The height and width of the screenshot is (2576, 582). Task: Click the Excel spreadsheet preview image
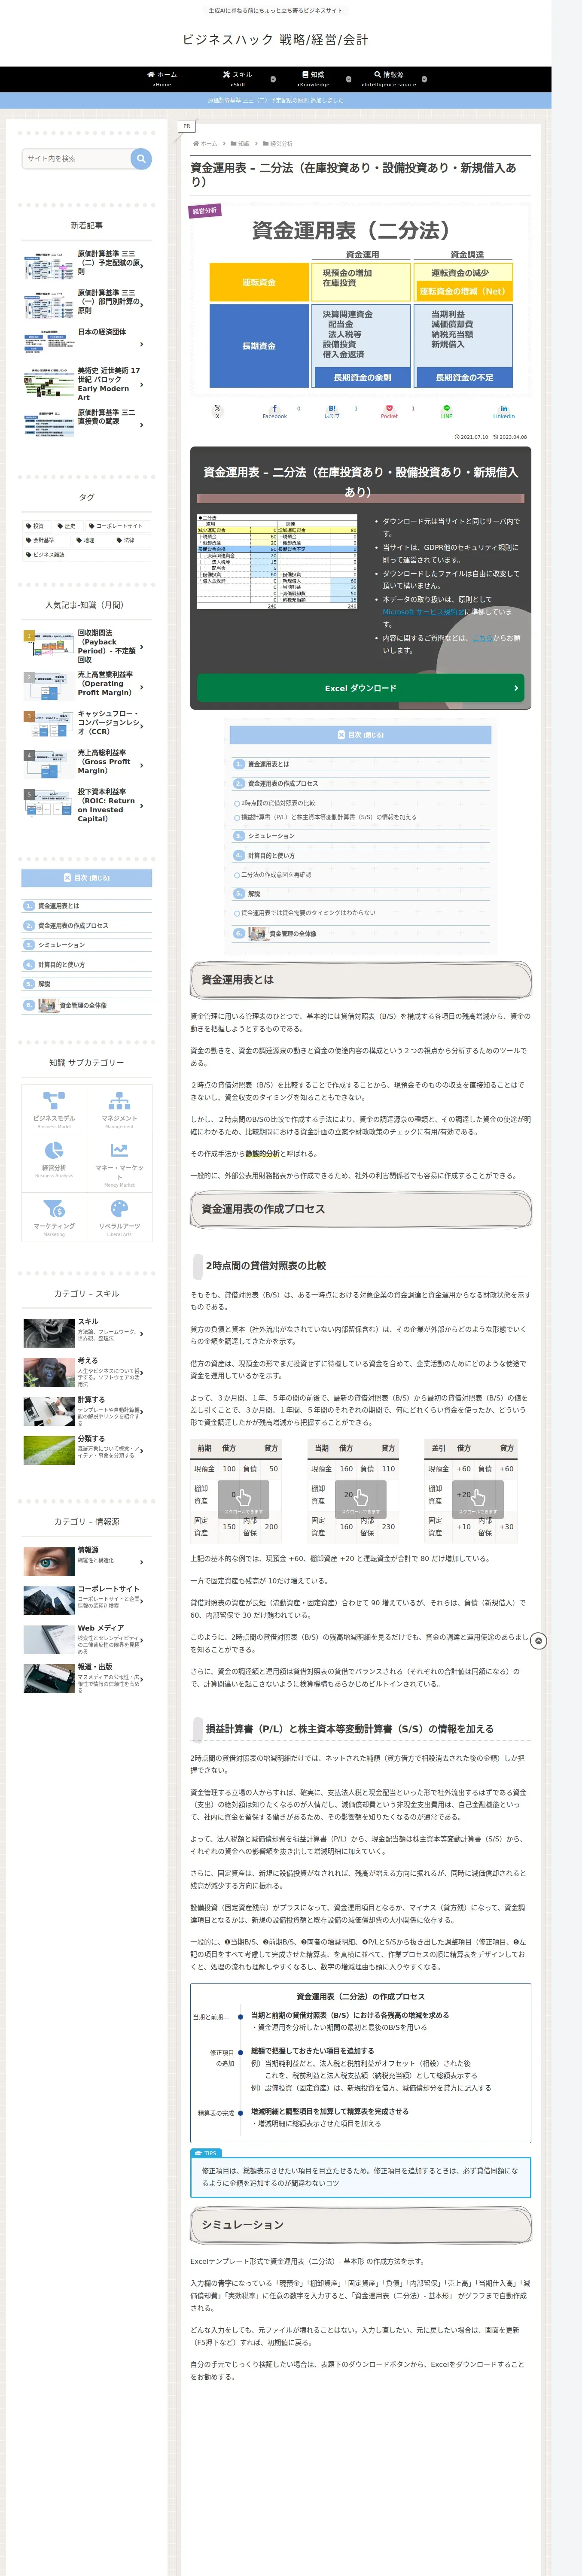pyautogui.click(x=277, y=562)
